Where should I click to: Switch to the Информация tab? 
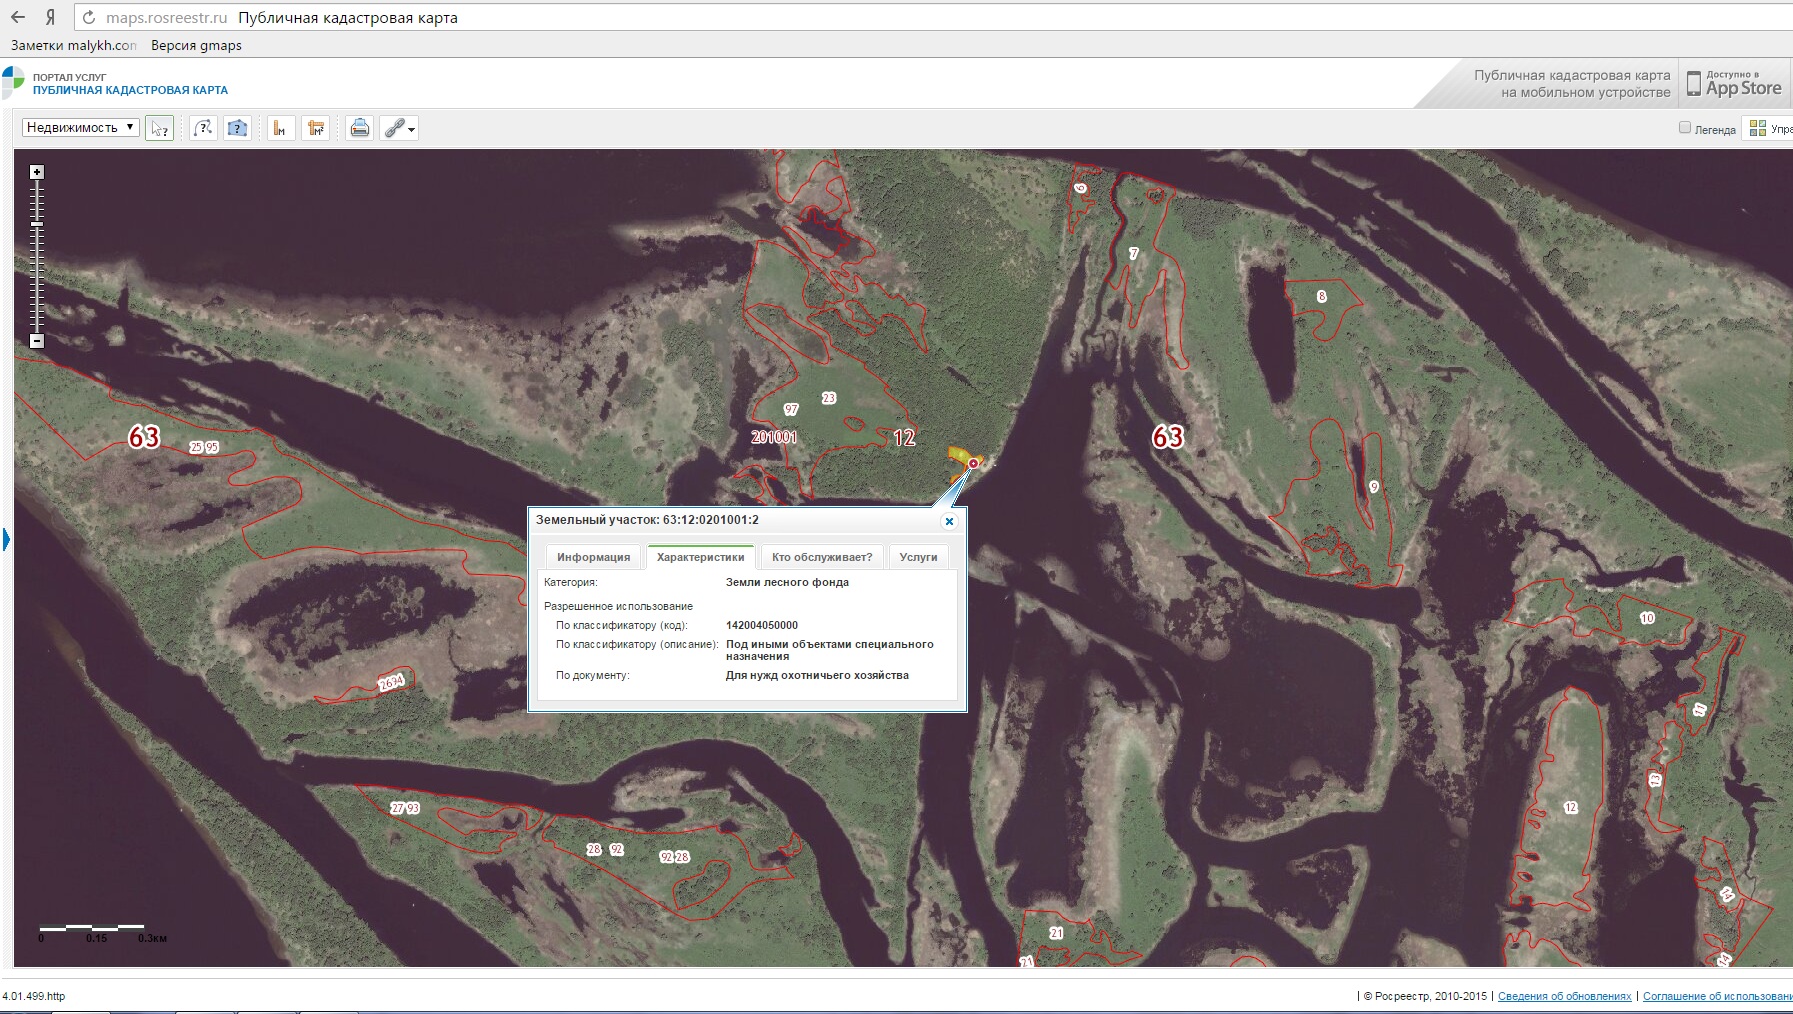tap(593, 557)
